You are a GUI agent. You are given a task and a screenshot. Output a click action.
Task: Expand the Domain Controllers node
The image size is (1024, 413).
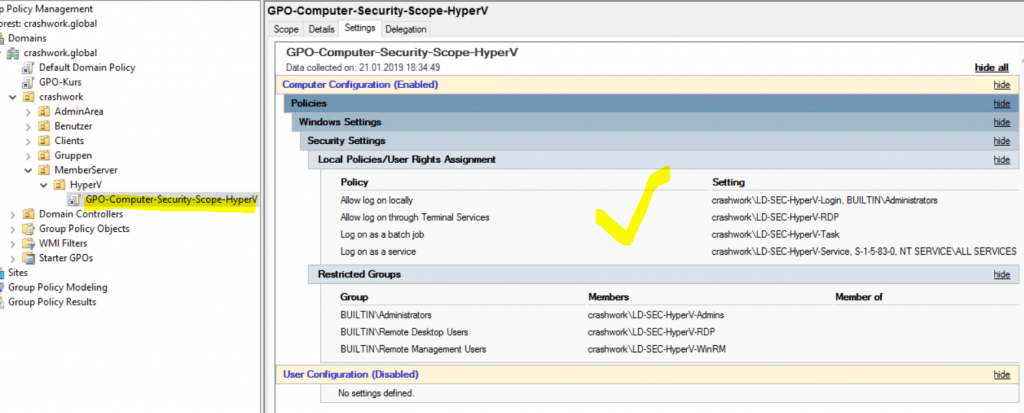point(12,214)
